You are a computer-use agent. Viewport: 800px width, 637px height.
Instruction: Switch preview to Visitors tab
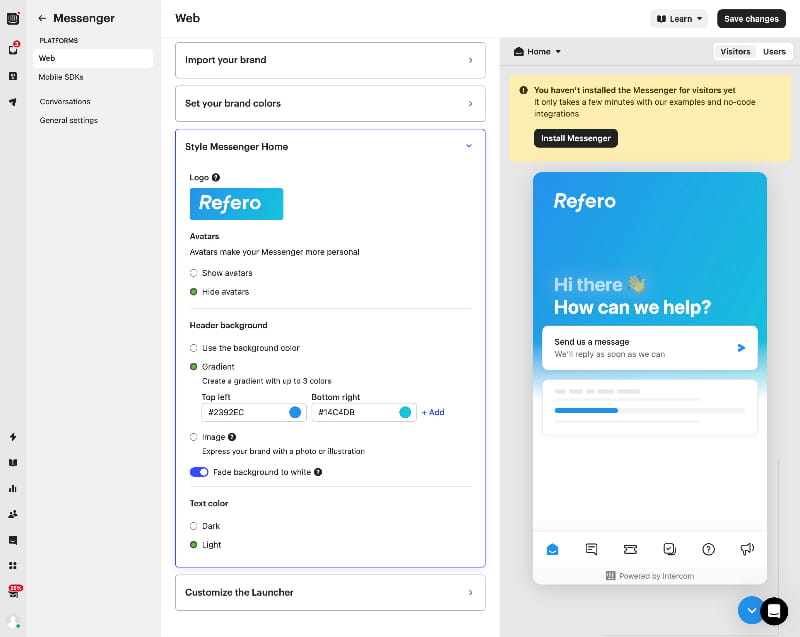tap(735, 52)
